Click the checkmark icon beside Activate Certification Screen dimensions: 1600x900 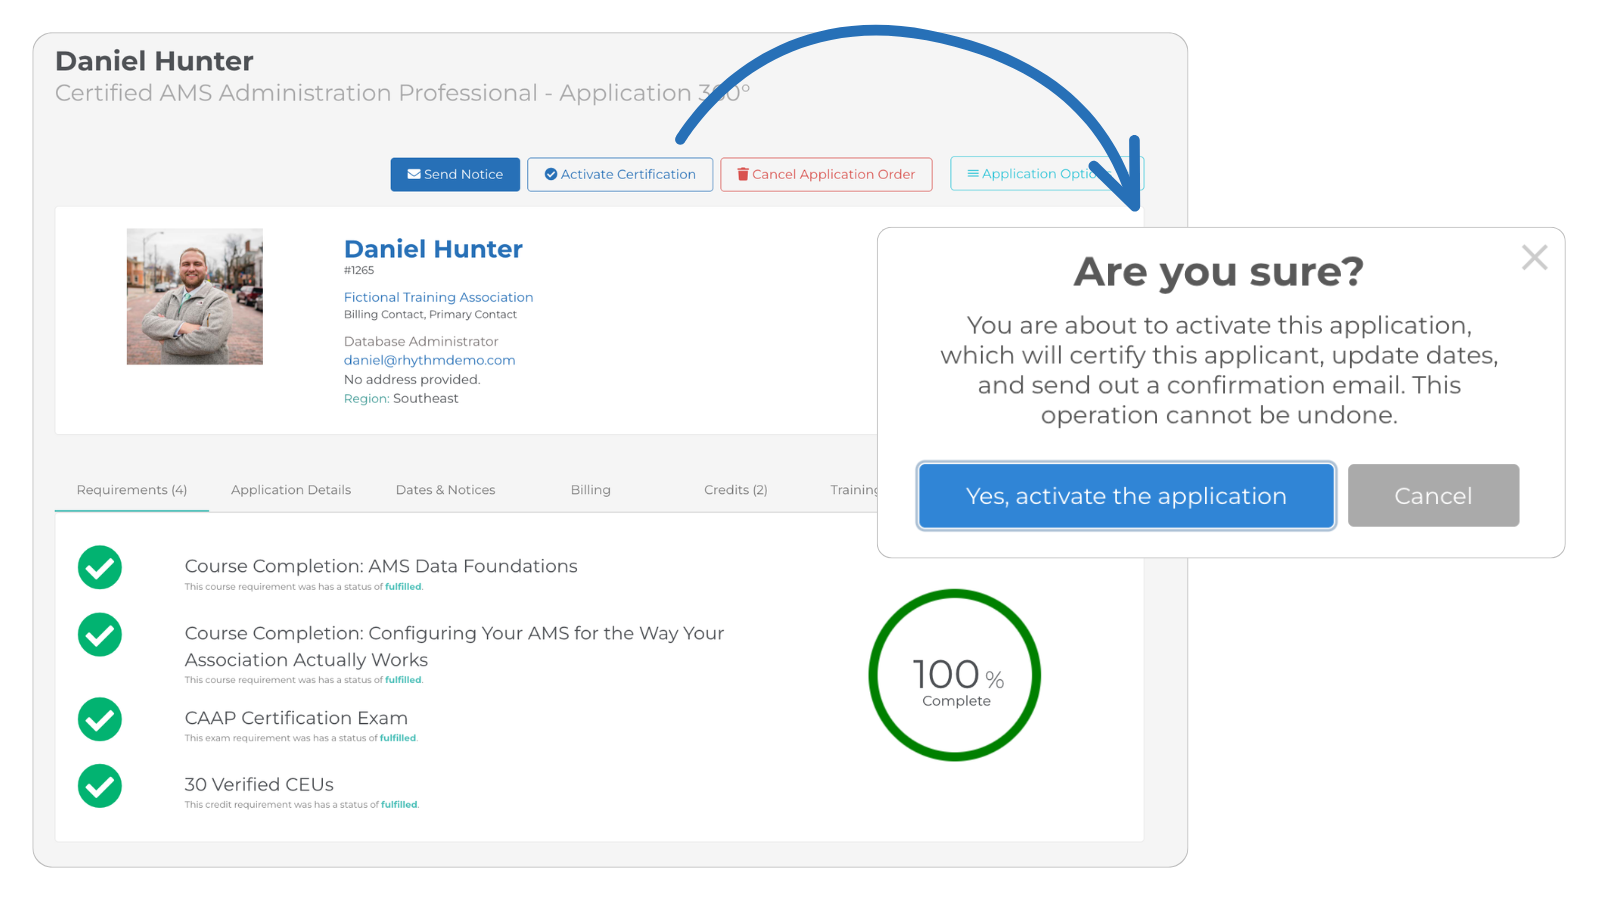point(551,174)
